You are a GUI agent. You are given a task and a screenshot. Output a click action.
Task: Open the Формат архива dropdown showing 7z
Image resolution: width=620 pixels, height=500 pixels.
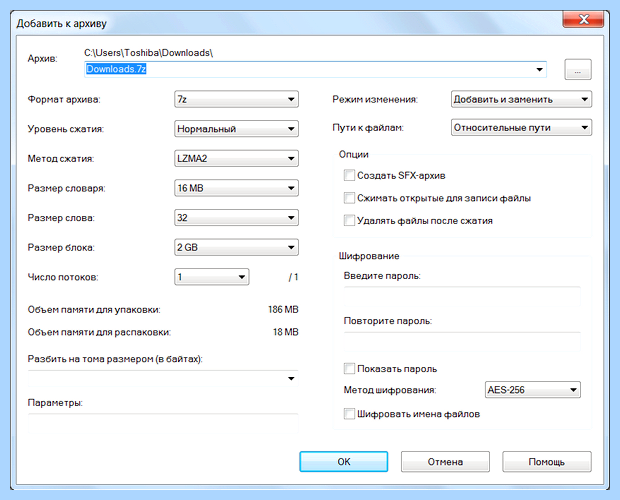tap(236, 99)
